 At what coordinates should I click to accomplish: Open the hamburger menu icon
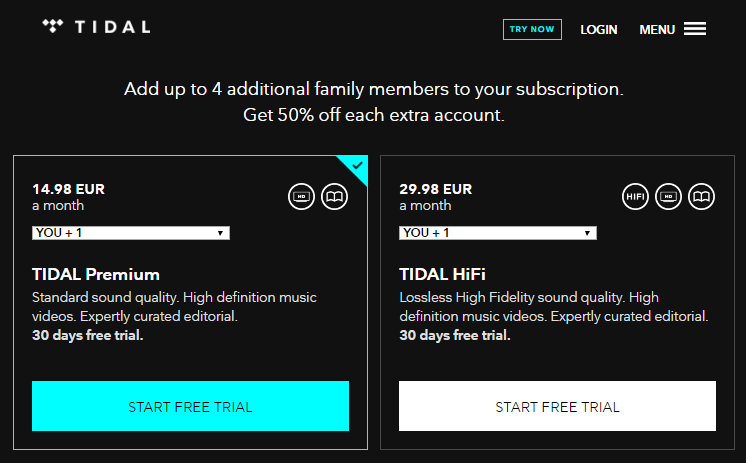[x=695, y=29]
